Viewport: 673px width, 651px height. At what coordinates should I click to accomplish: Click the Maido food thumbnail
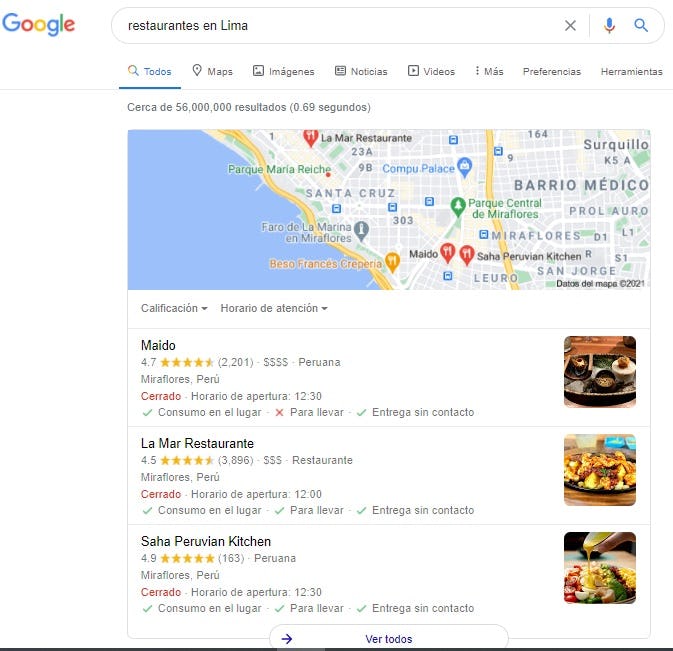600,372
